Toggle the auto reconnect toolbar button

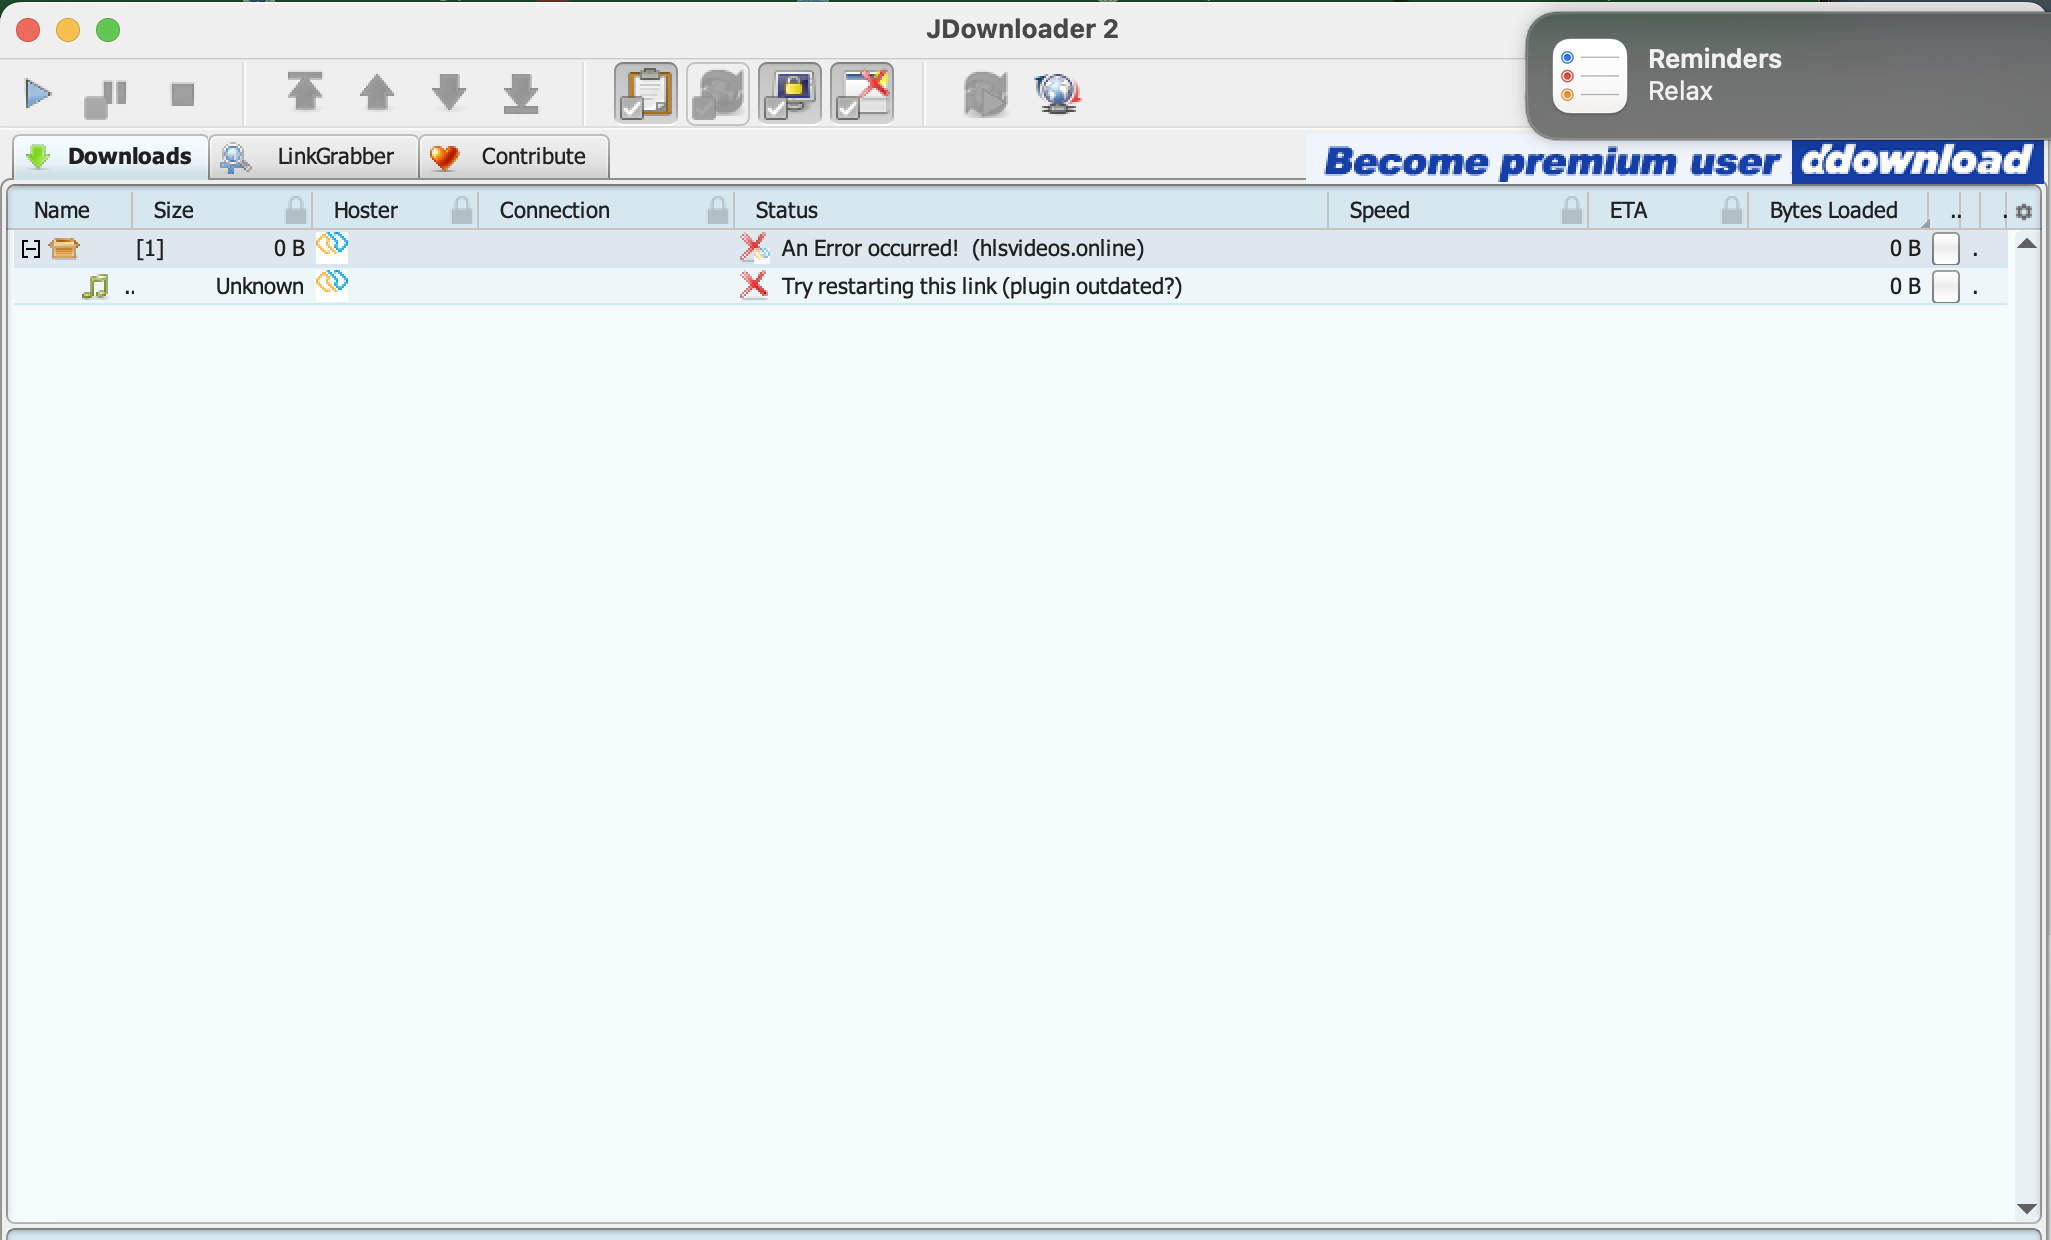[718, 94]
